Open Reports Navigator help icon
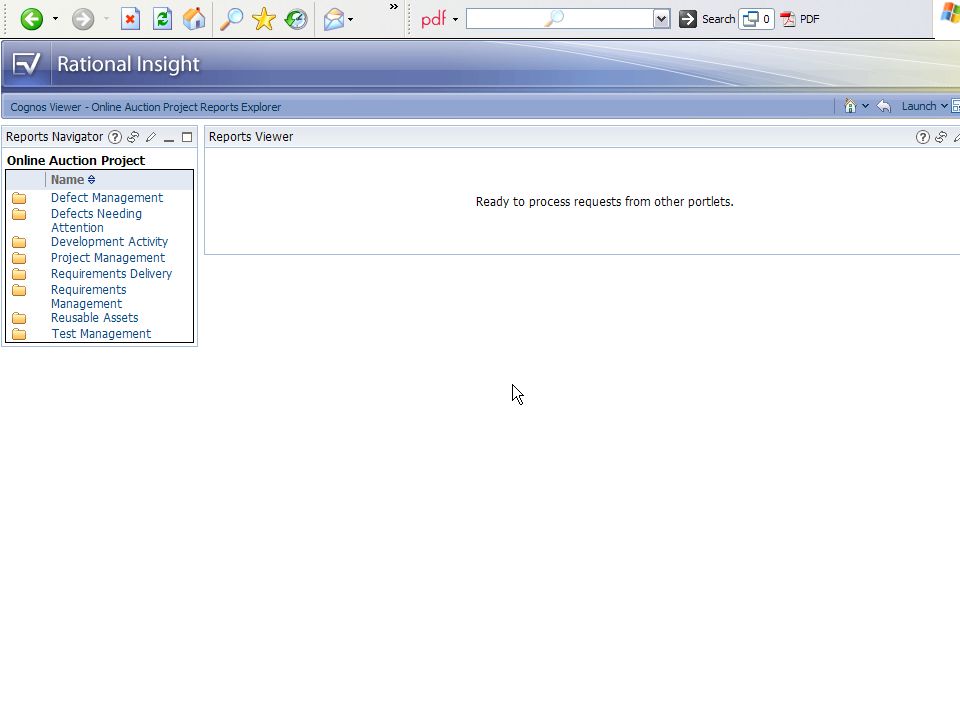 115,137
